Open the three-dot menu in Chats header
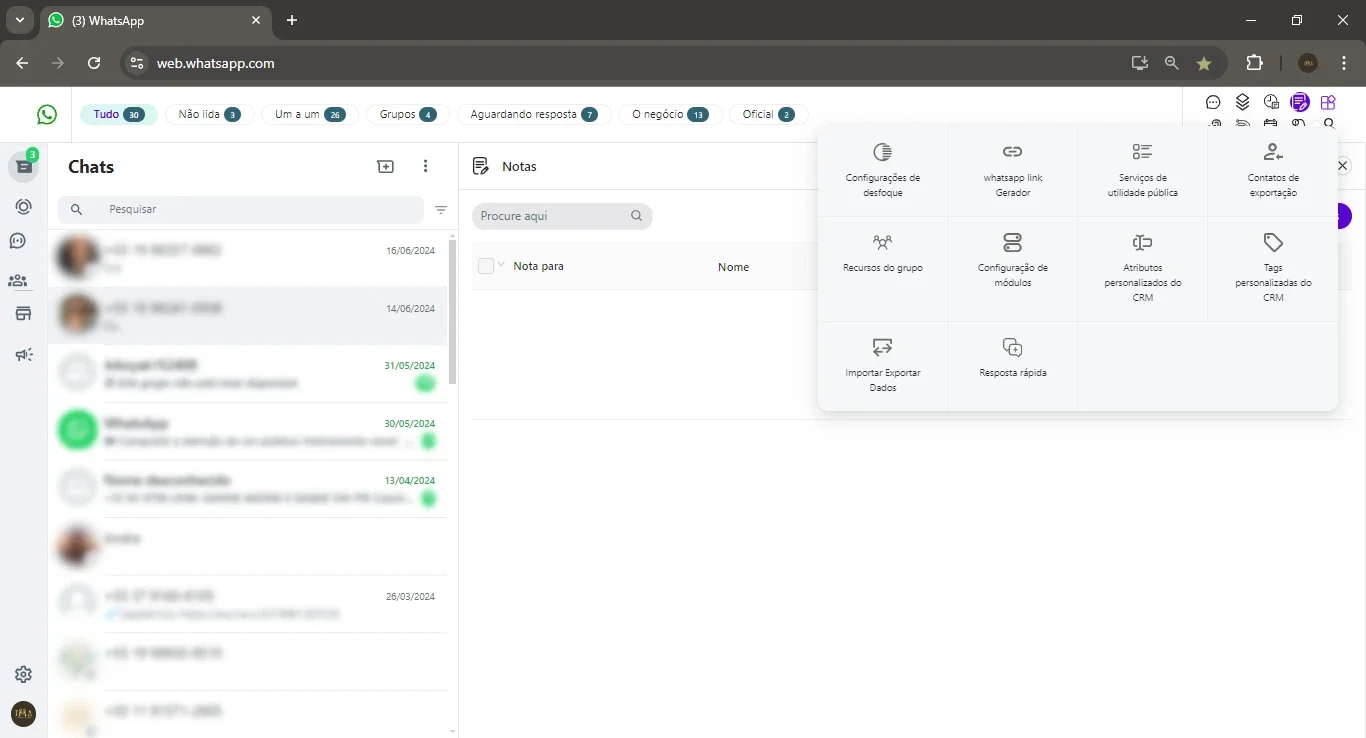 pos(426,167)
